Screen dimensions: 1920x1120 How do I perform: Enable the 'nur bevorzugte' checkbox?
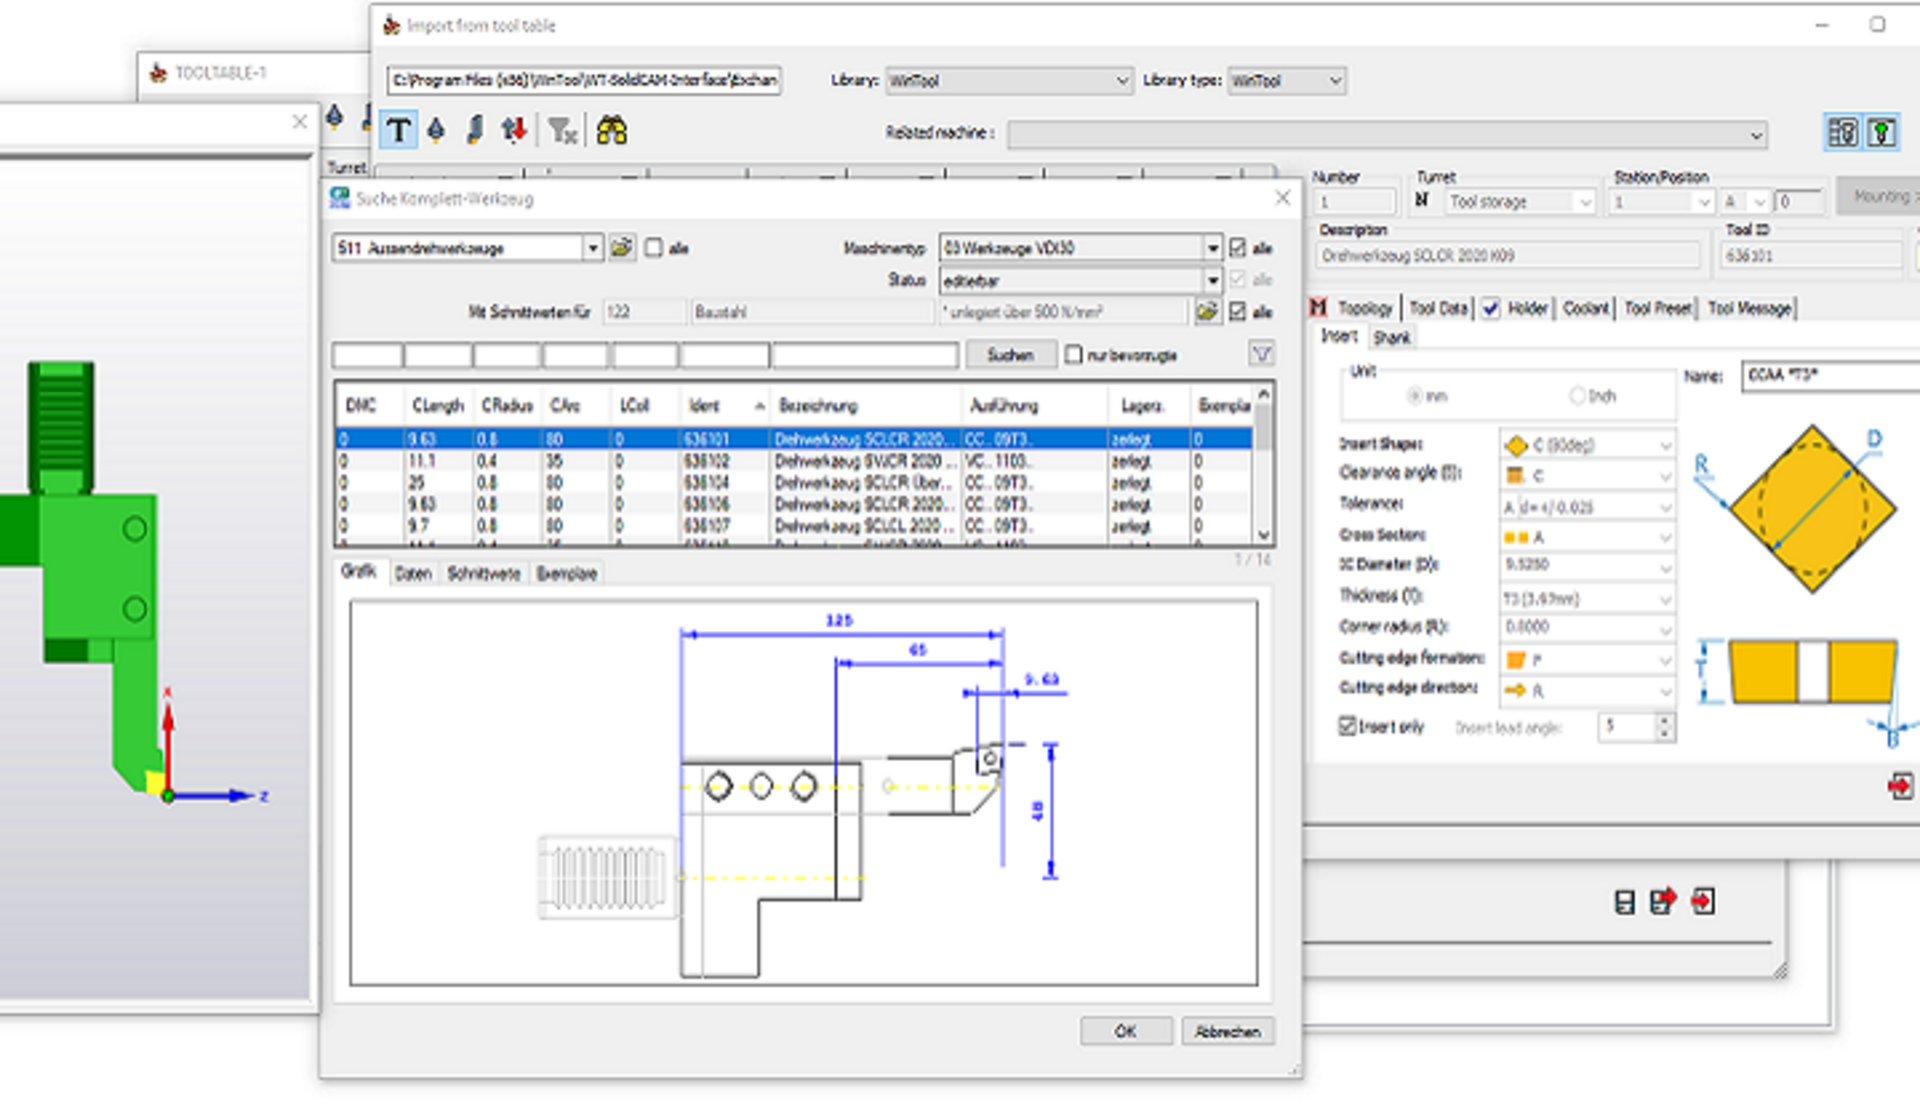[1074, 355]
